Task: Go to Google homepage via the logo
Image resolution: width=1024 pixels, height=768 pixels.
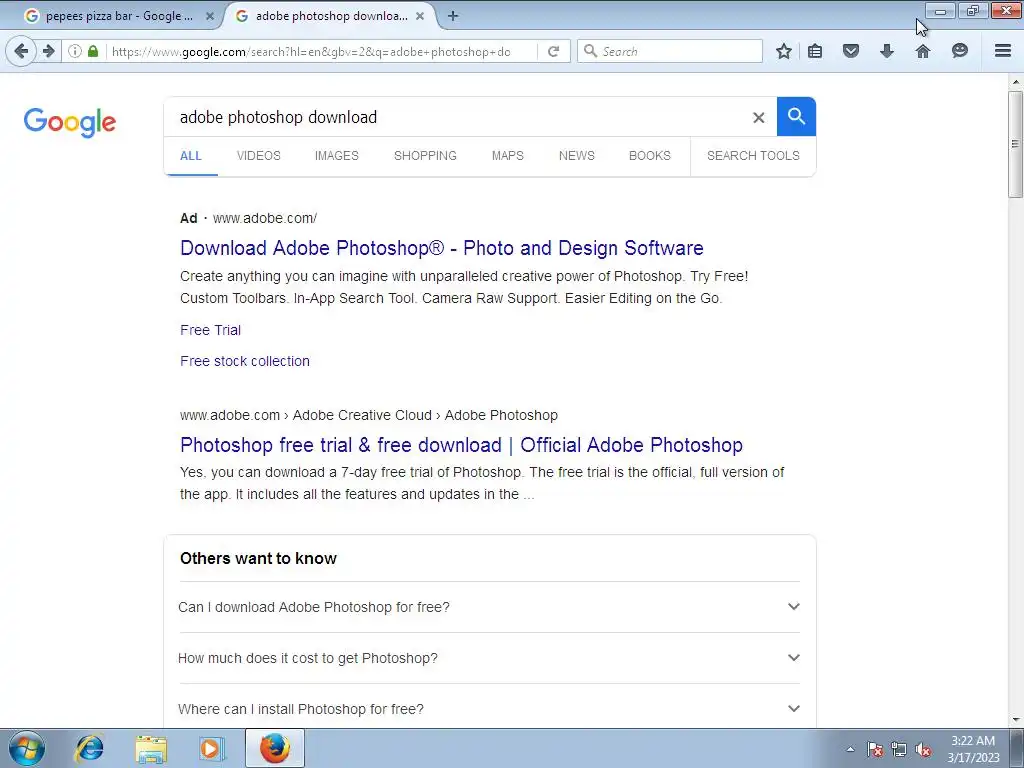Action: (69, 123)
